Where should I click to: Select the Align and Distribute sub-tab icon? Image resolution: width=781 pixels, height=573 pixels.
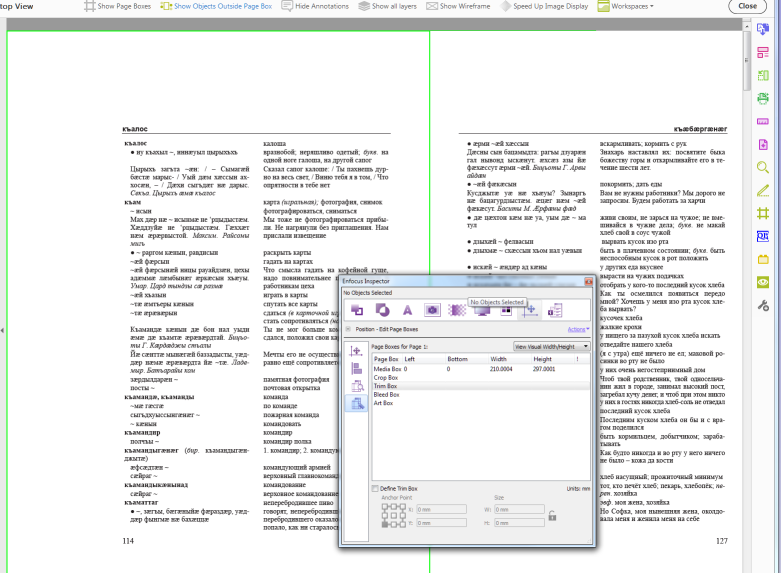356,369
